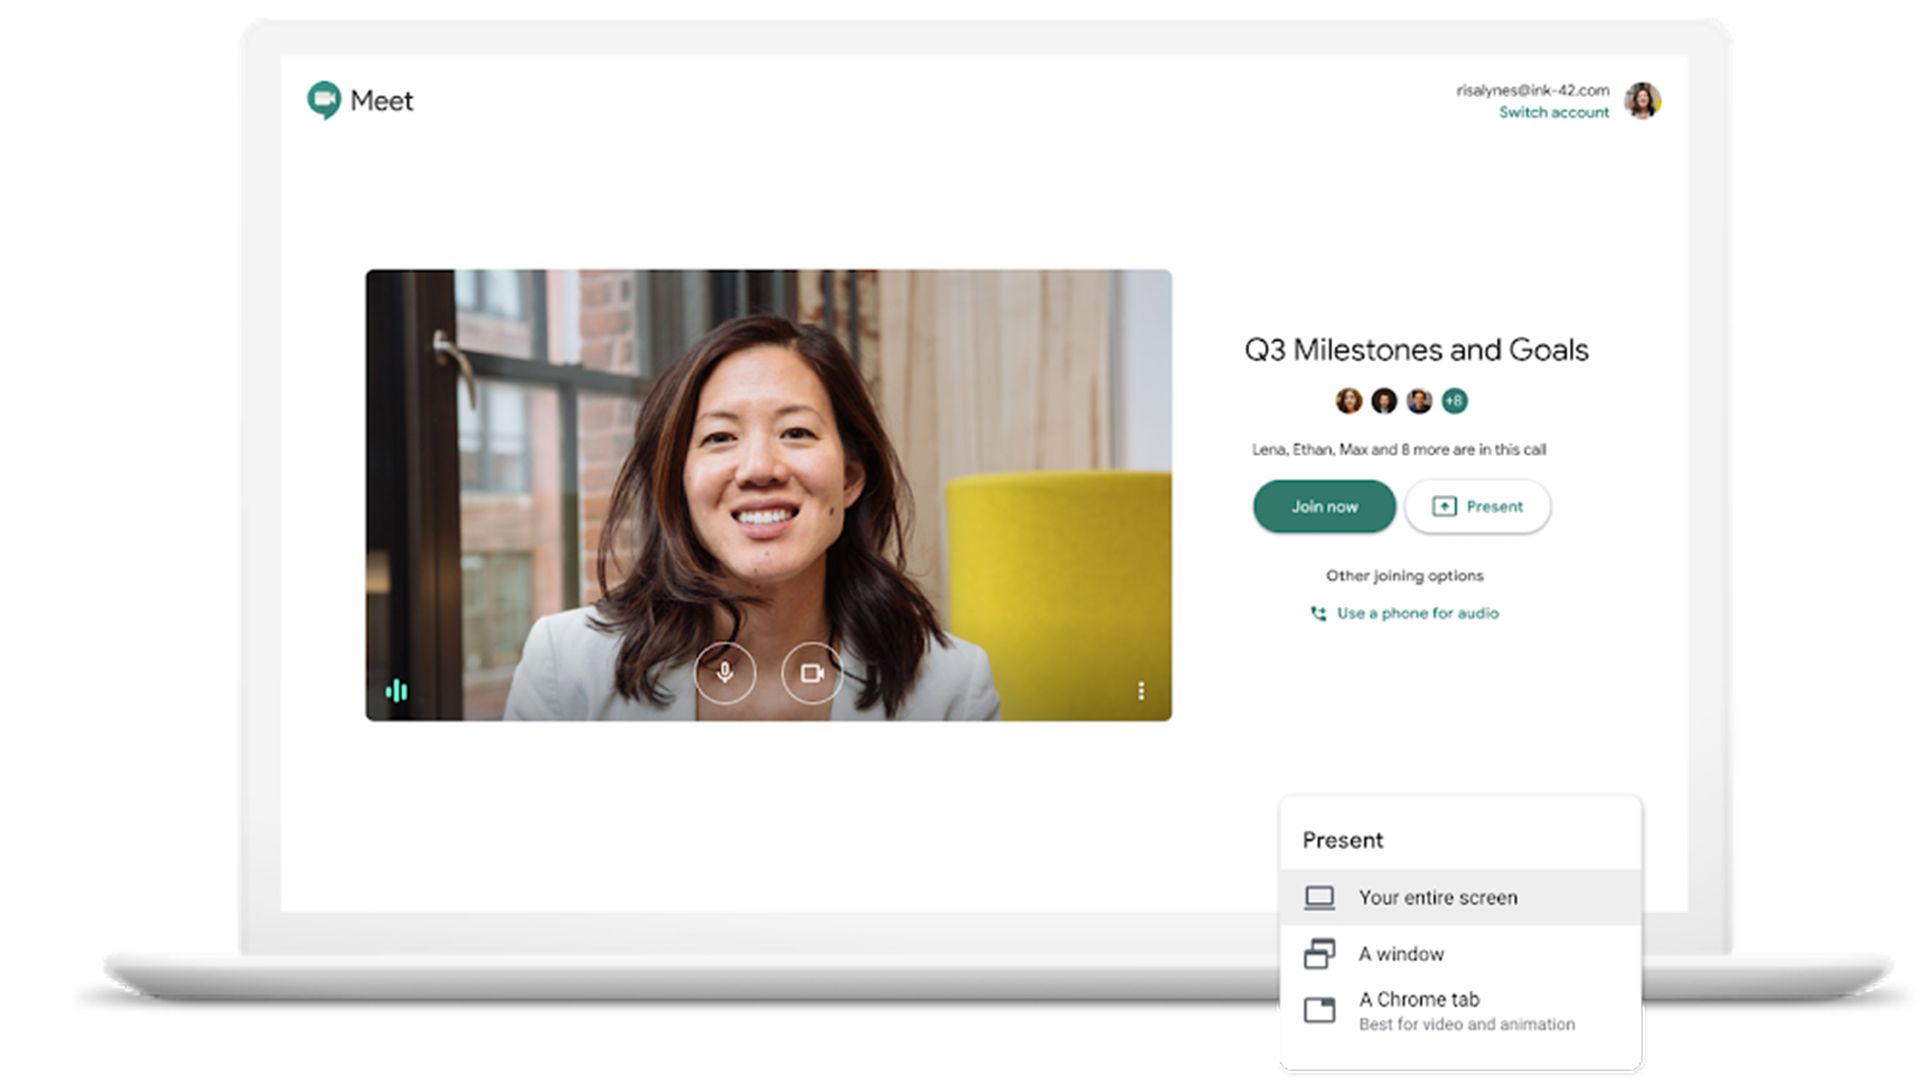Toggle the window sharing option icon
The width and height of the screenshot is (1920, 1080).
1321,953
